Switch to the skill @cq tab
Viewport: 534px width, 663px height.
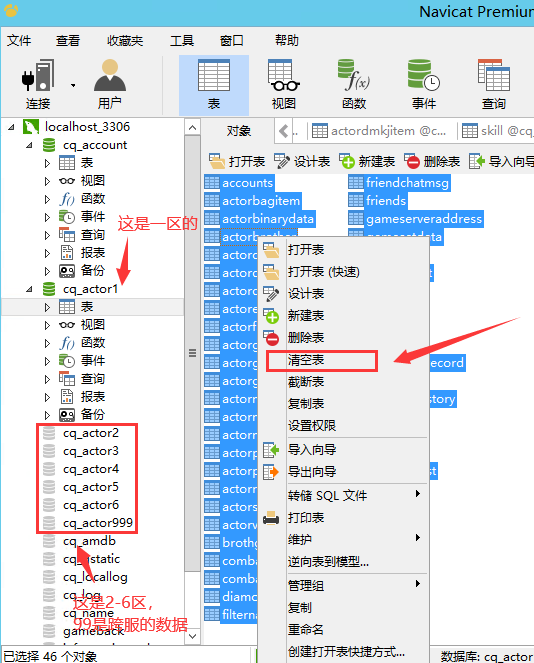click(497, 131)
